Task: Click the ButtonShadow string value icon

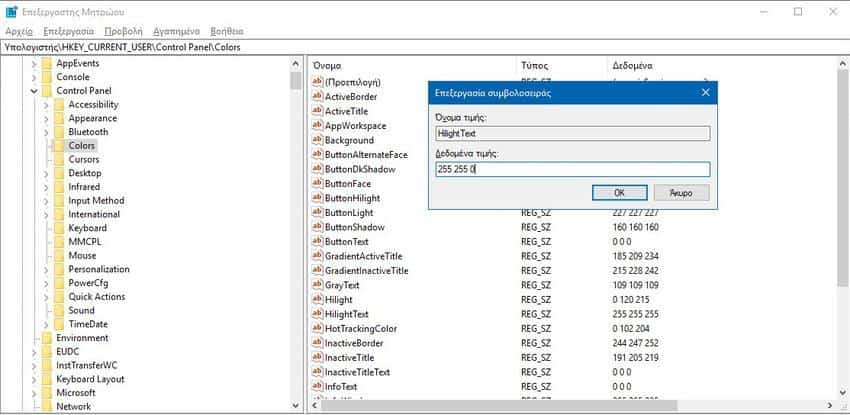Action: coord(318,227)
